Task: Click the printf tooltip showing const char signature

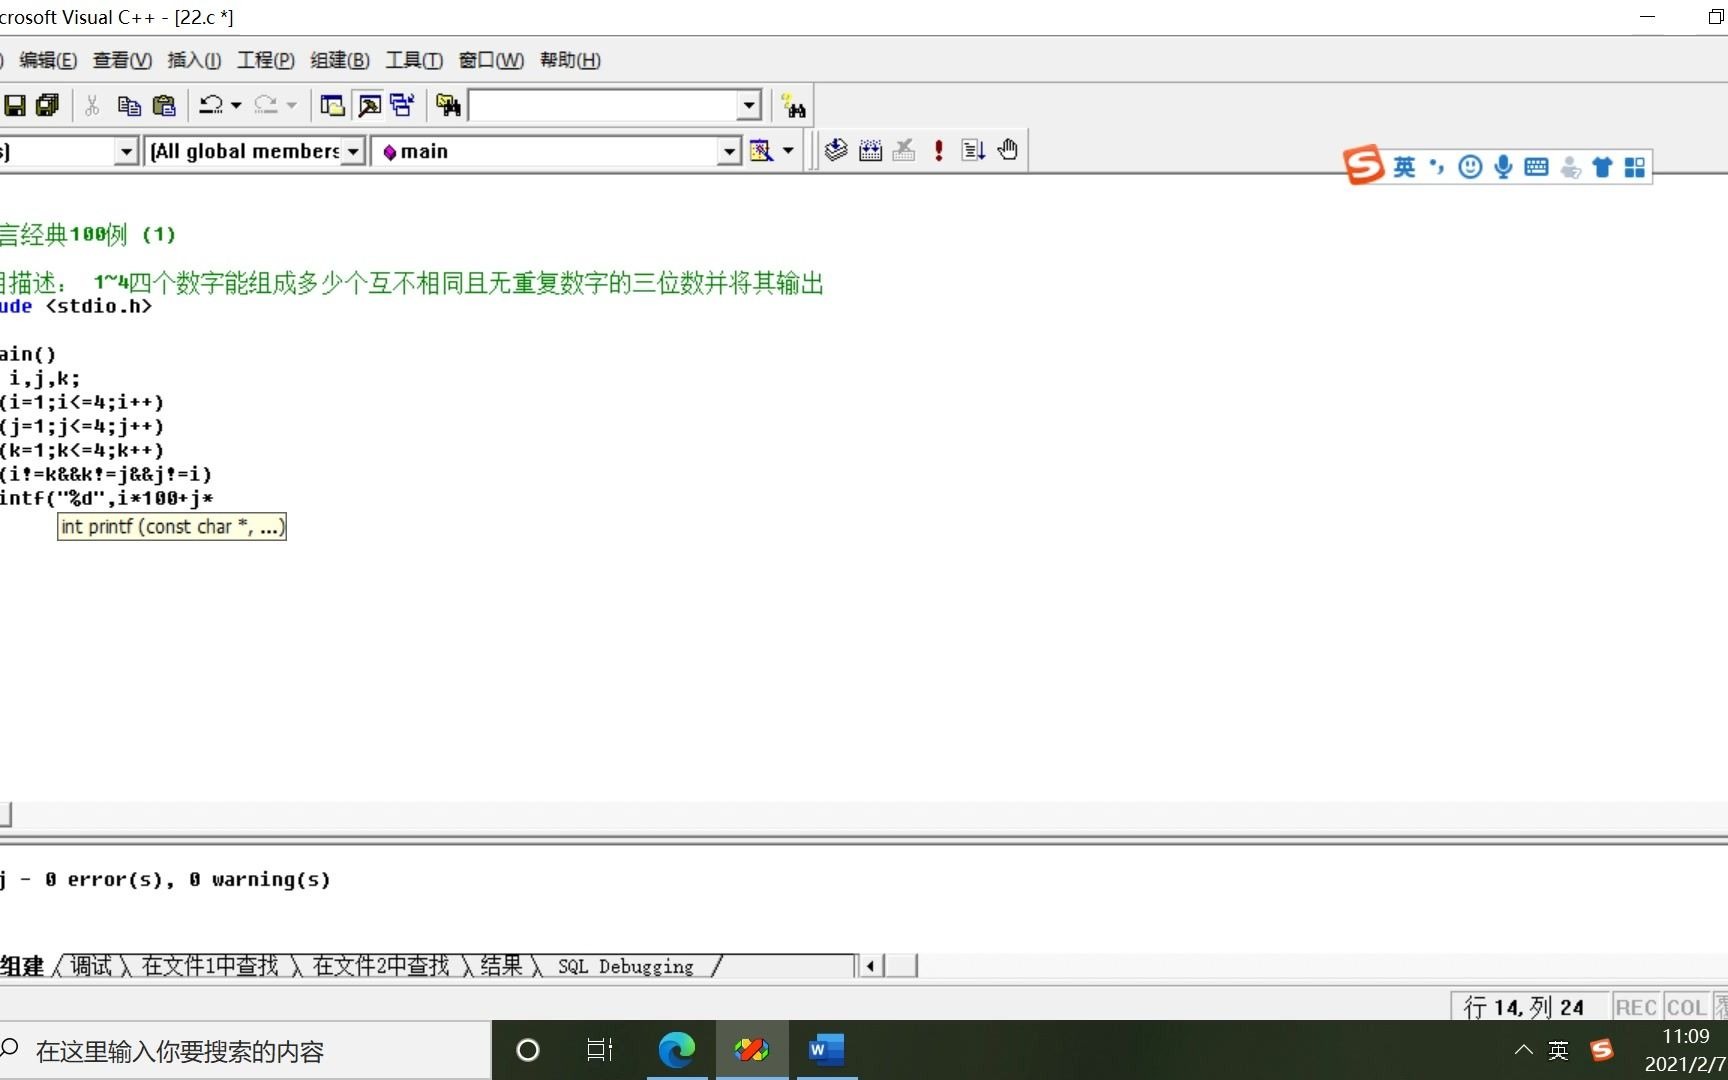Action: (x=171, y=526)
